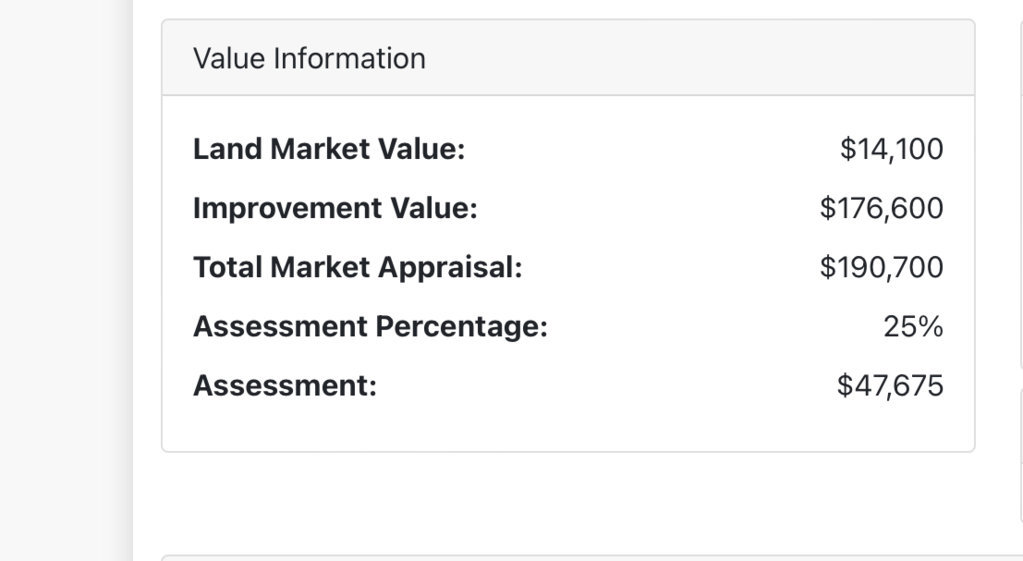
Task: Select the Improvement Value label
Action: point(335,209)
